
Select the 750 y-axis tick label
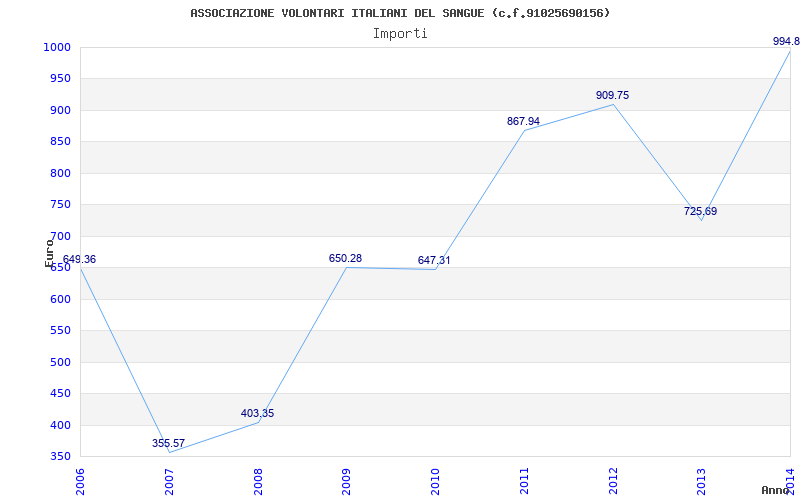click(60, 205)
